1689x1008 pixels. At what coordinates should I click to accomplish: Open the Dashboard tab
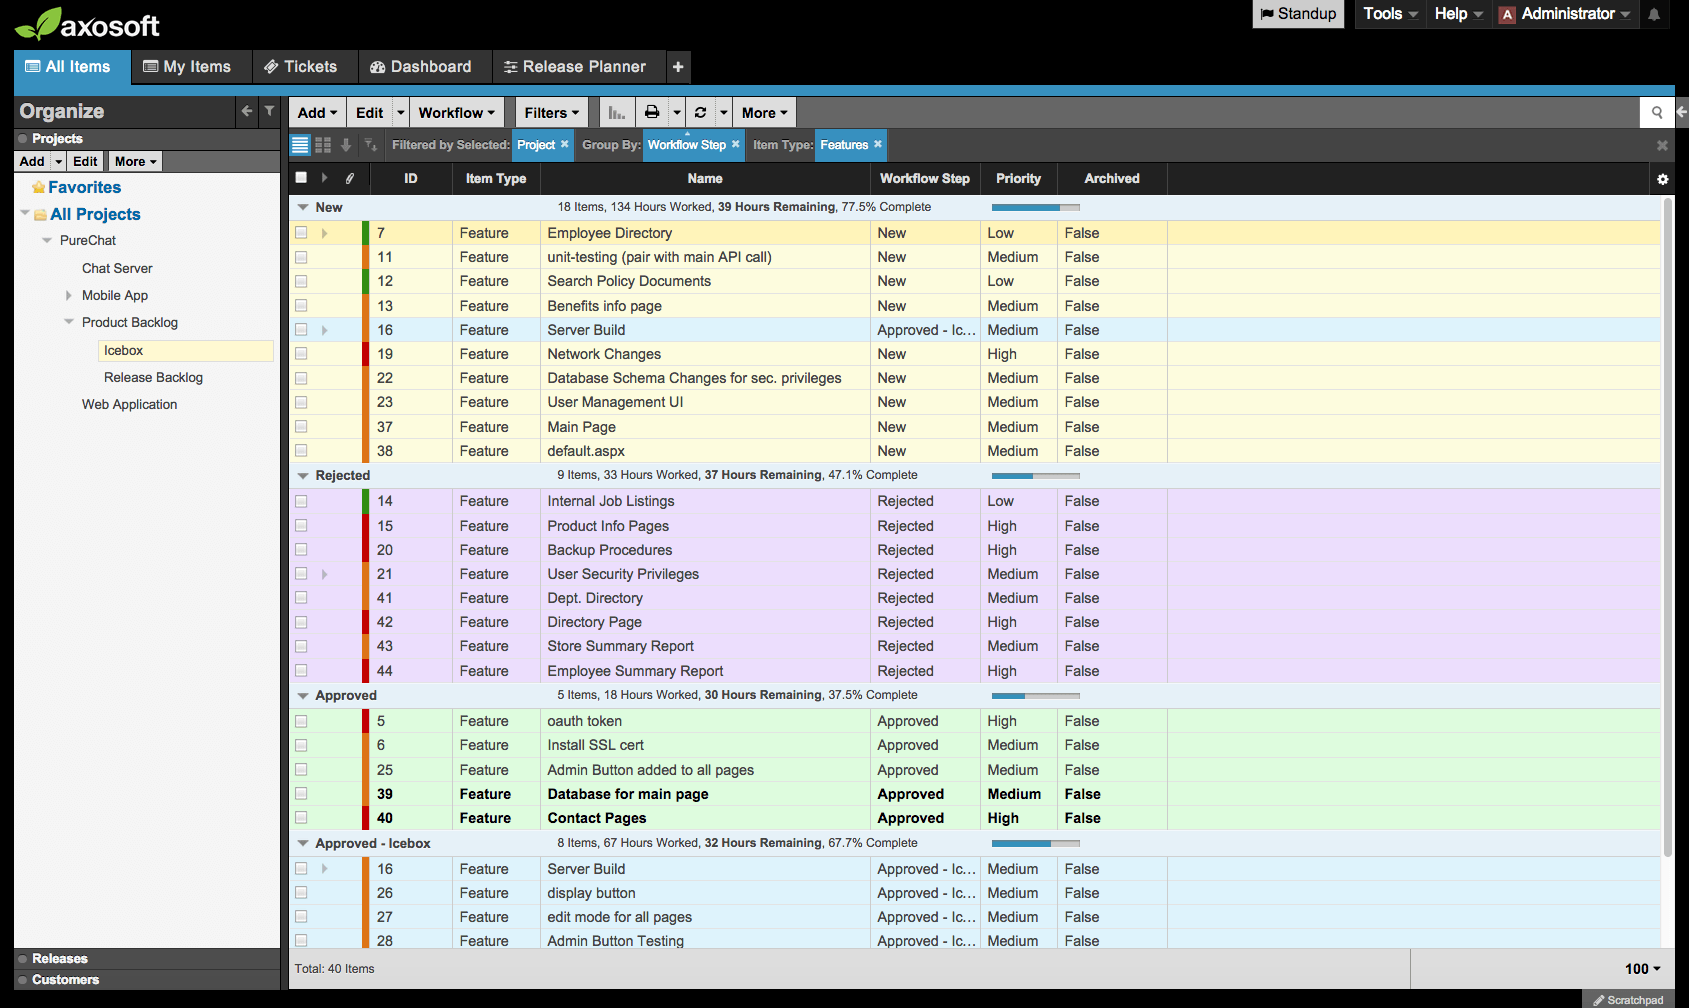pos(421,67)
